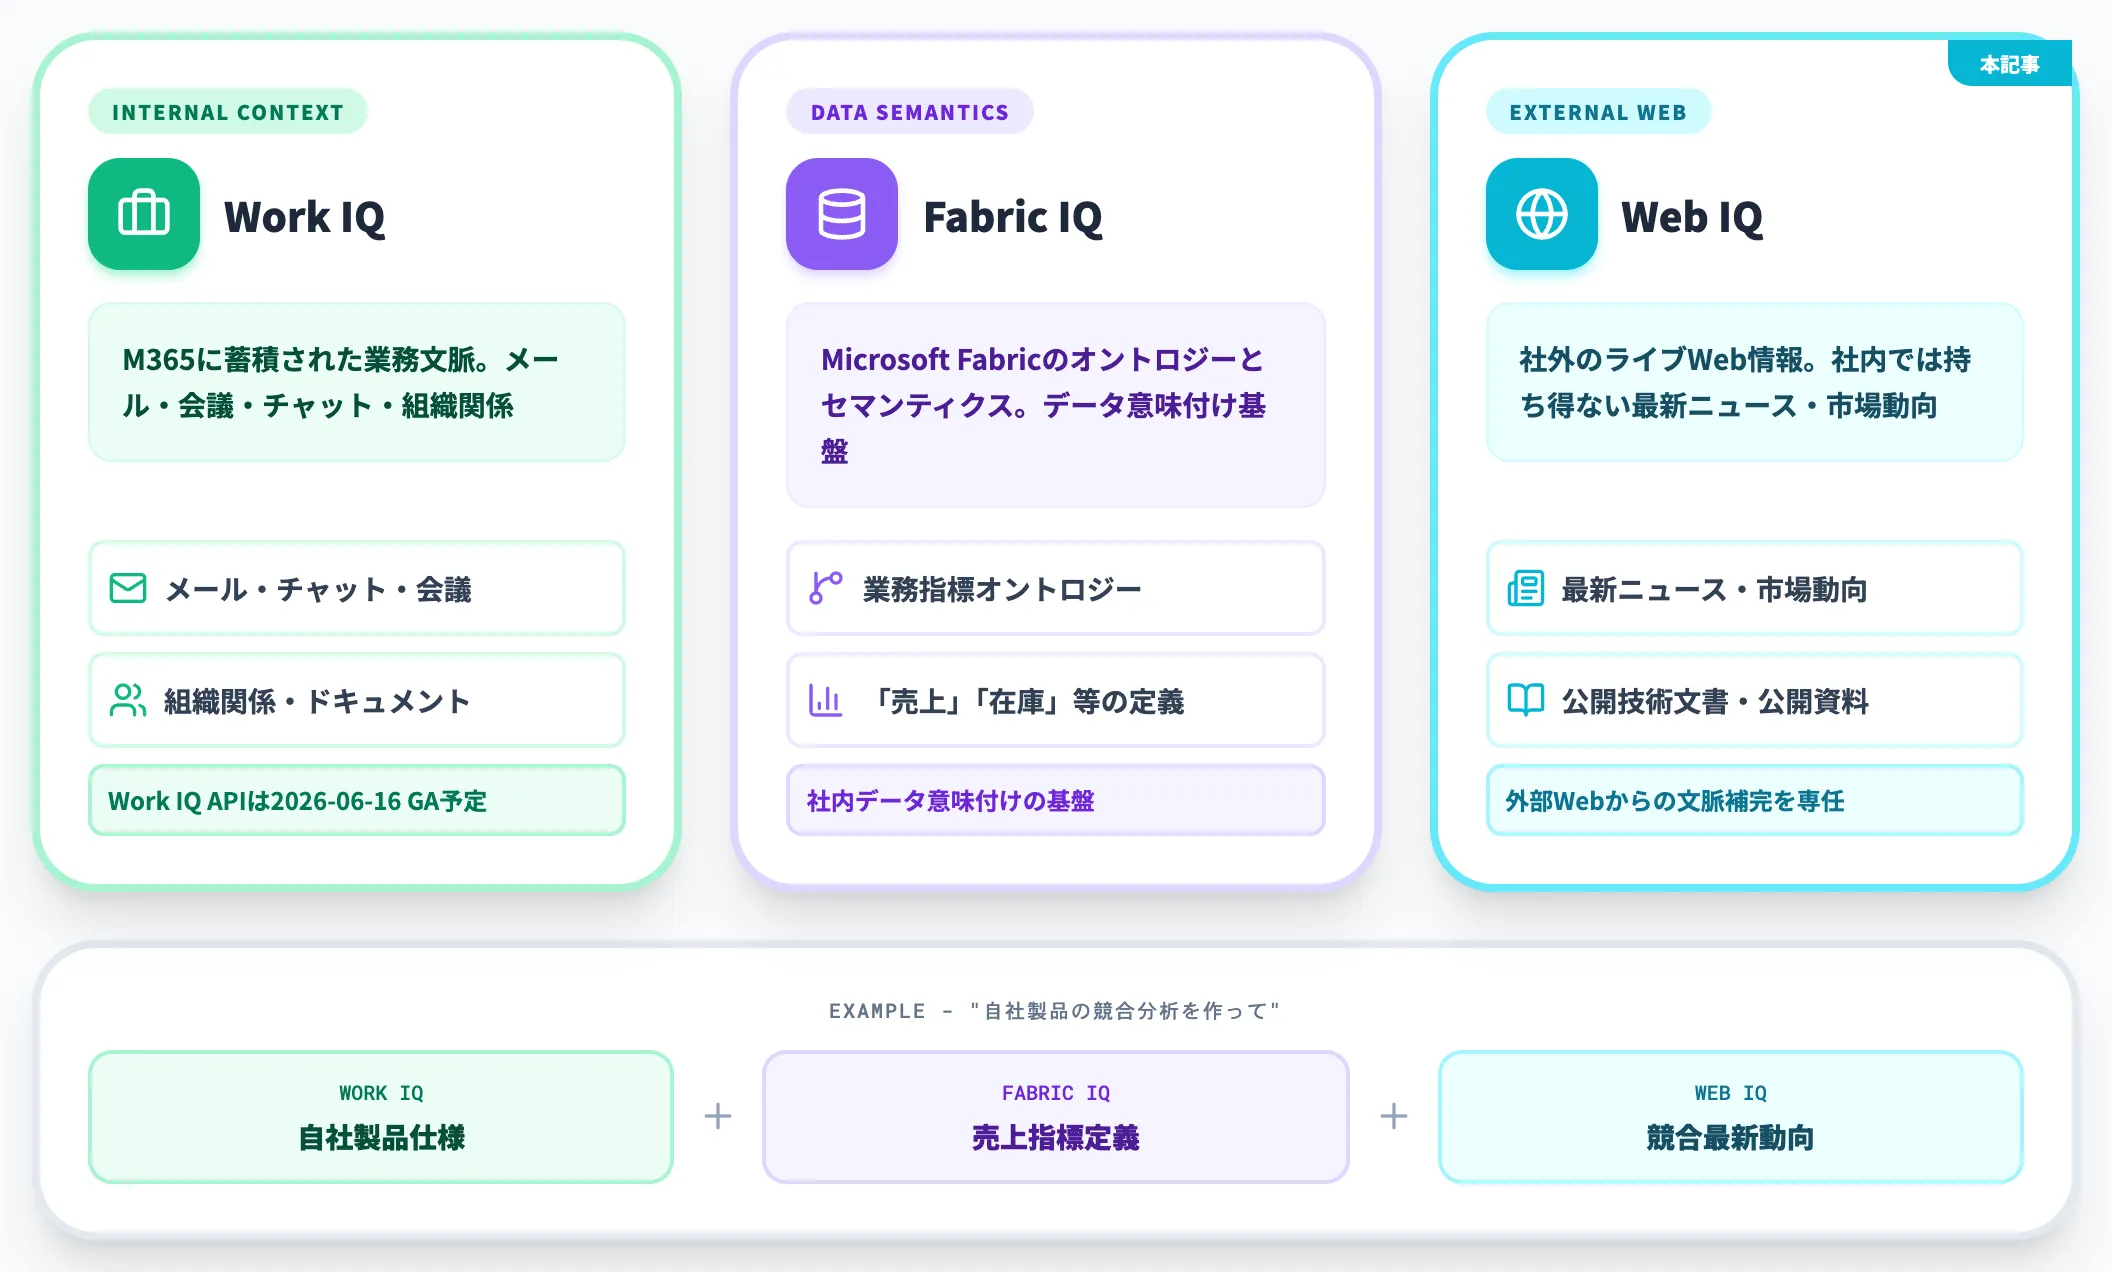Click the メール・チャット・会議 row
Viewport: 2112px width, 1272px height.
[x=357, y=588]
